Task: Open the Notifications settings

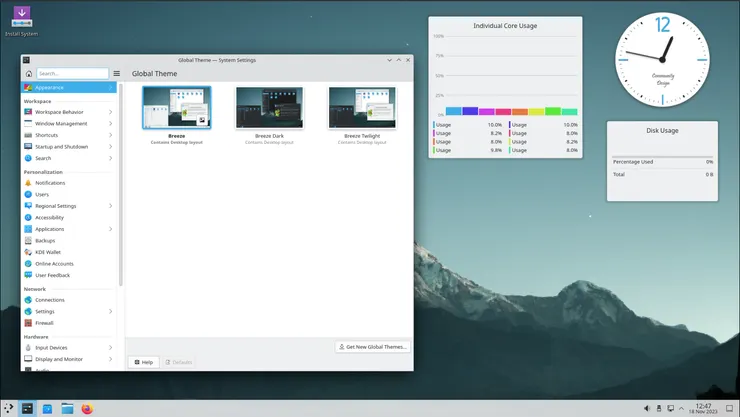Action: pyautogui.click(x=50, y=183)
